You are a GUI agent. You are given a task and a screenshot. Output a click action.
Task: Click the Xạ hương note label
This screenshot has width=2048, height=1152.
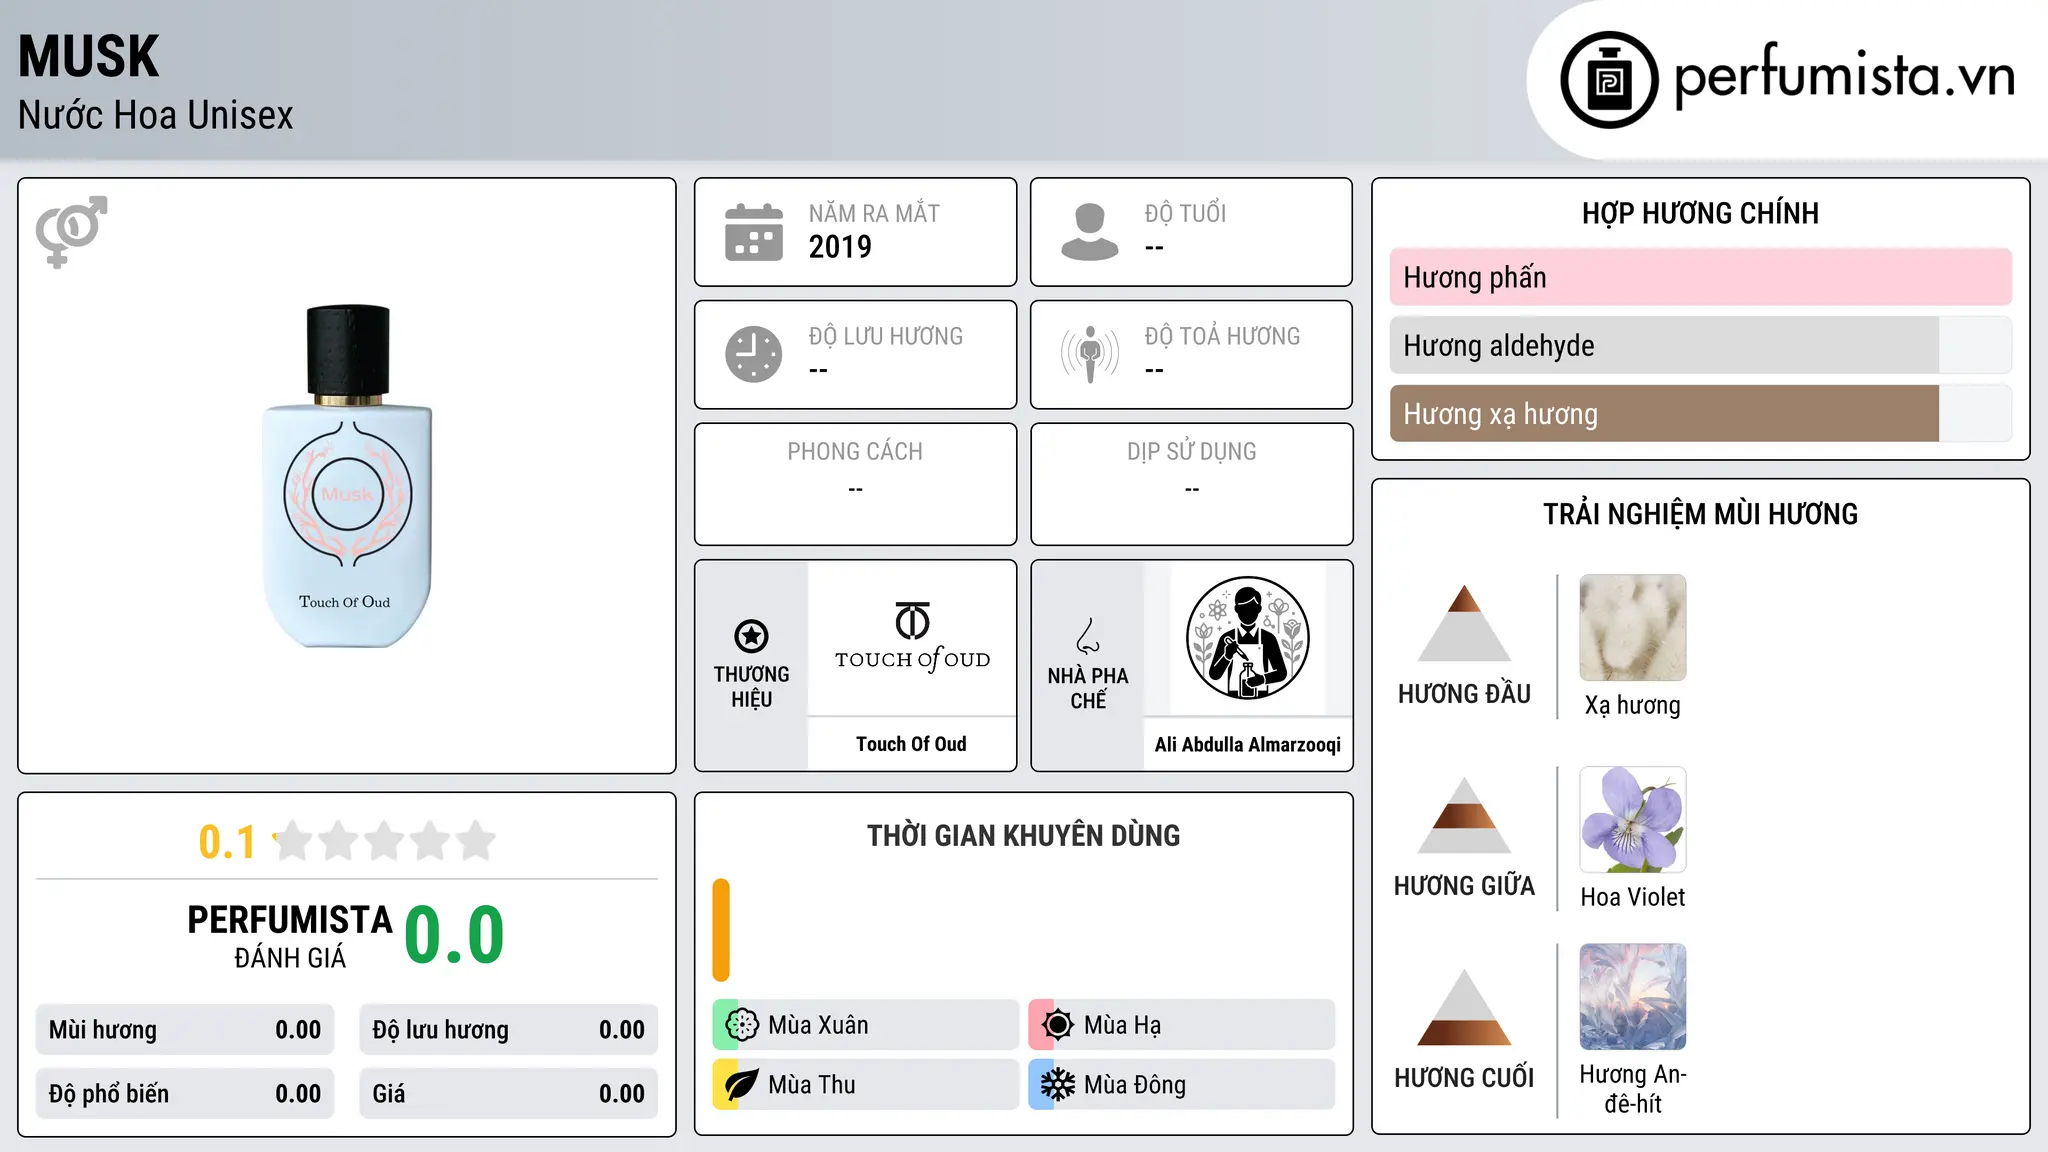coord(1633,706)
